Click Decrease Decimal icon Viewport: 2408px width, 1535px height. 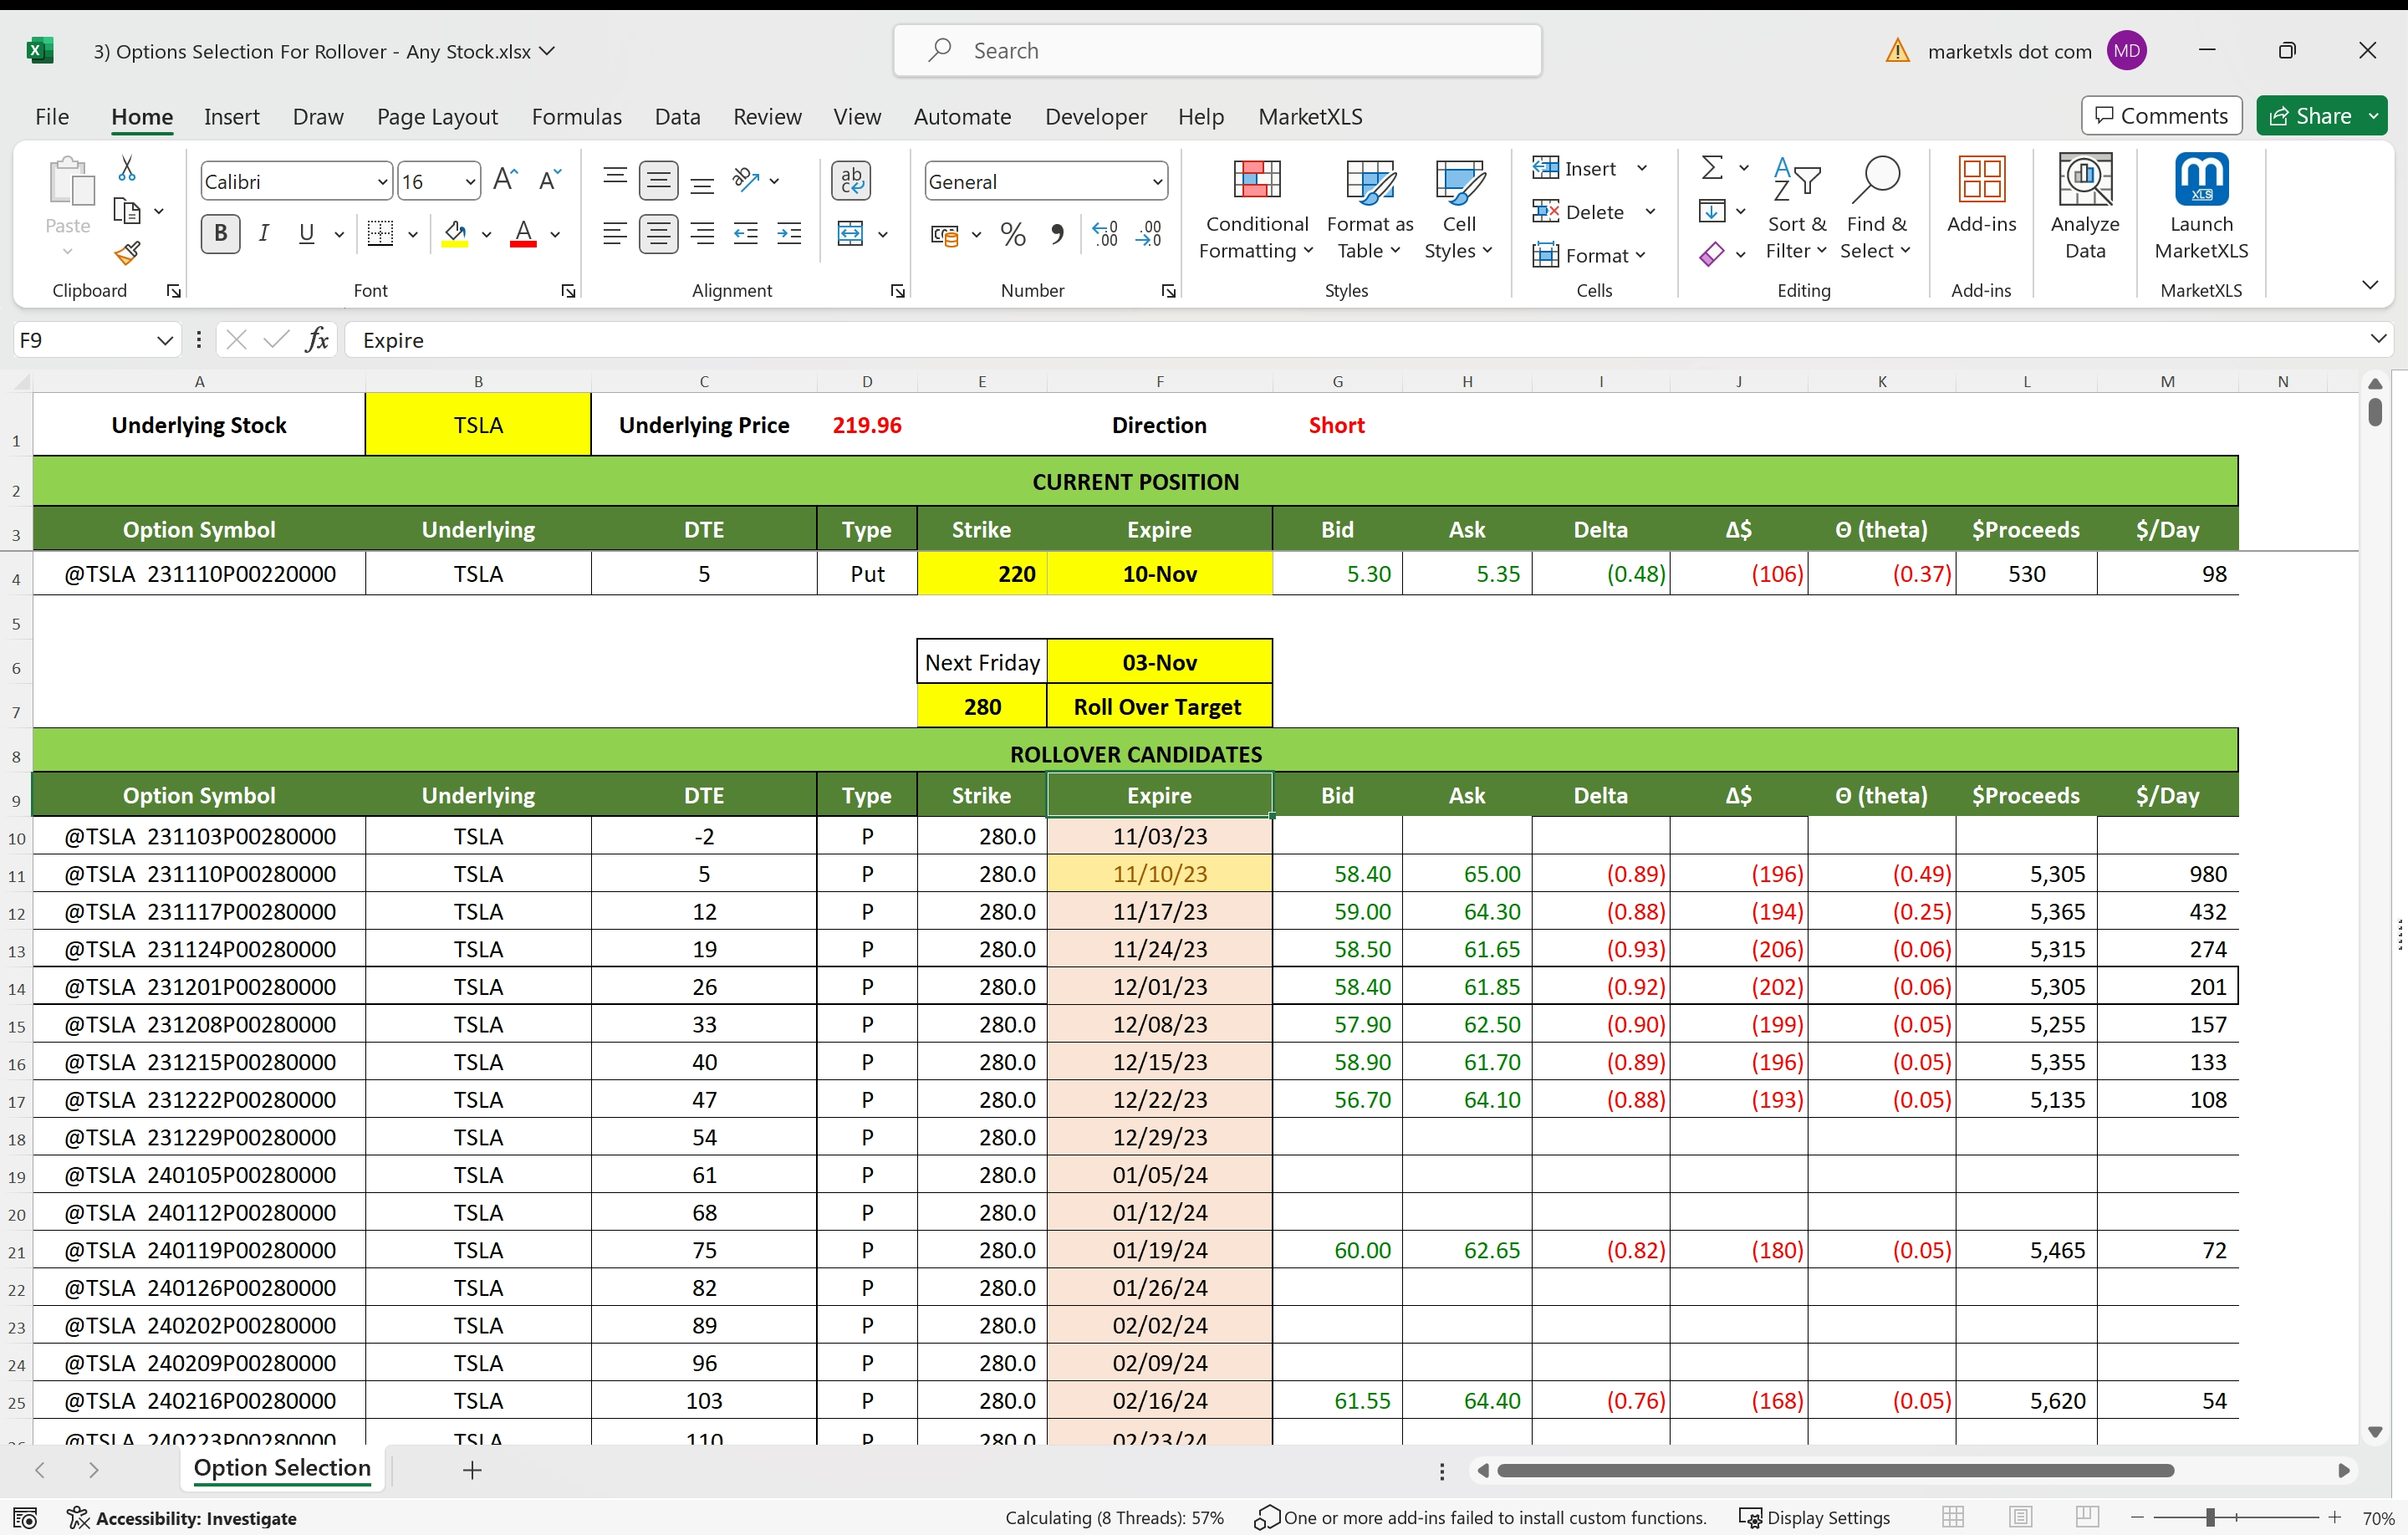[1149, 234]
